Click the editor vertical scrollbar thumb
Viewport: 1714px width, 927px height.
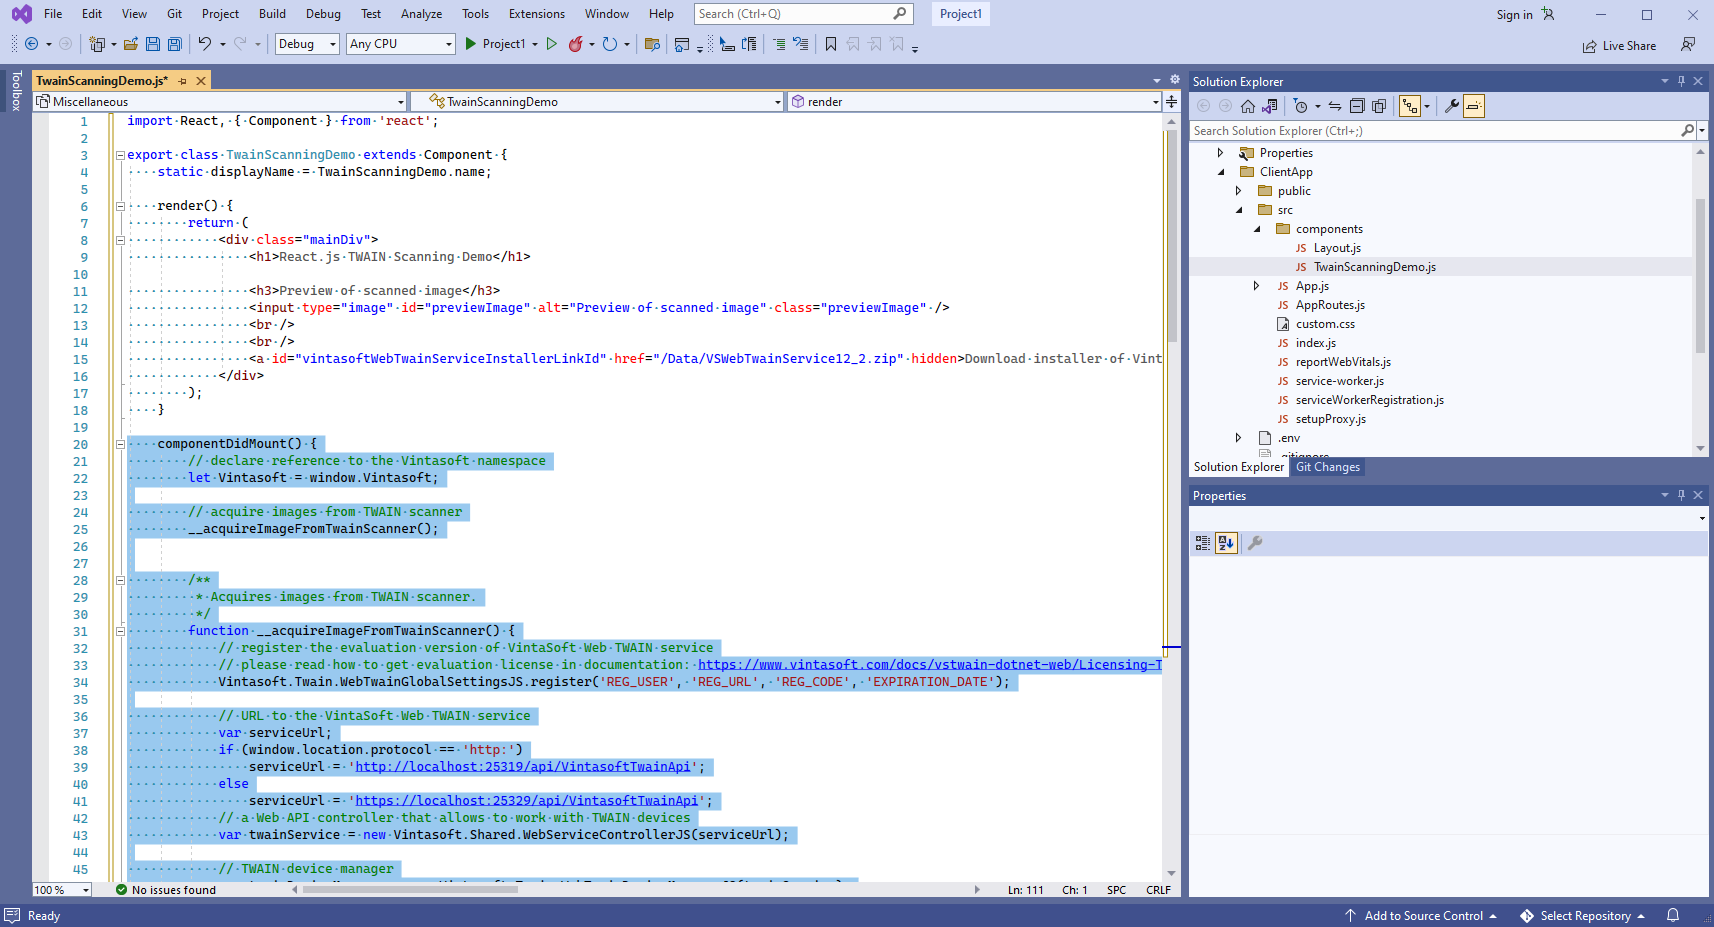click(1171, 236)
